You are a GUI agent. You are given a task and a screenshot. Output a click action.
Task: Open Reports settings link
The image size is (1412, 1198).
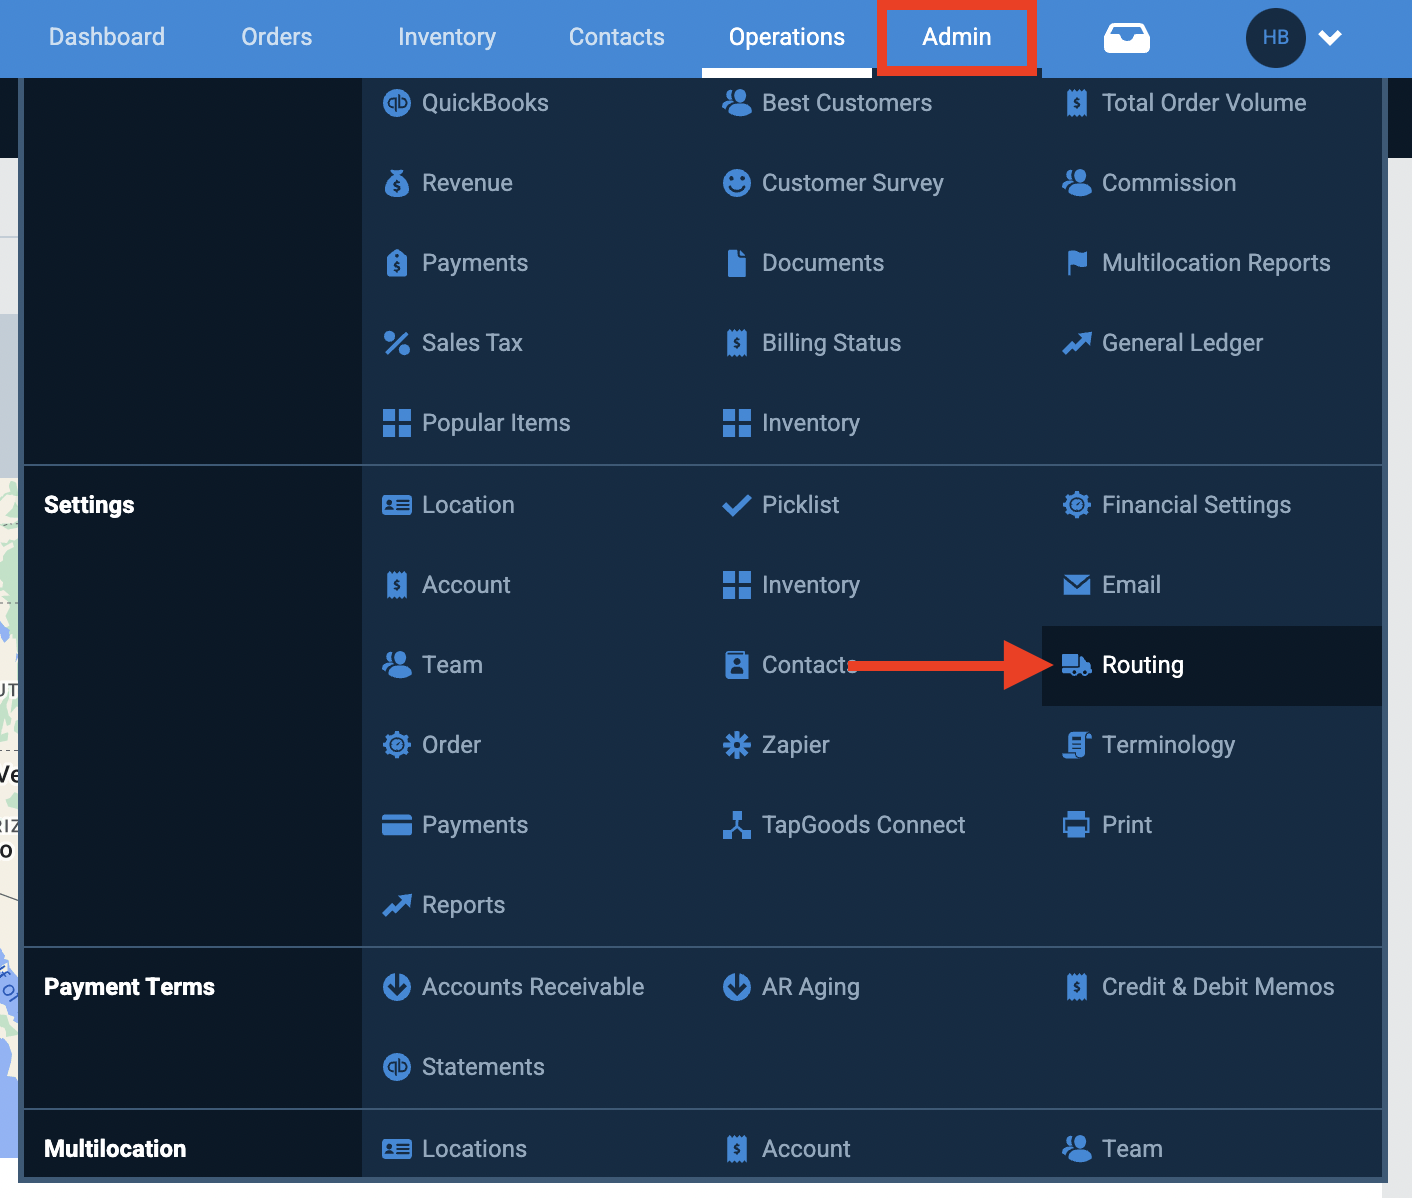point(463,905)
